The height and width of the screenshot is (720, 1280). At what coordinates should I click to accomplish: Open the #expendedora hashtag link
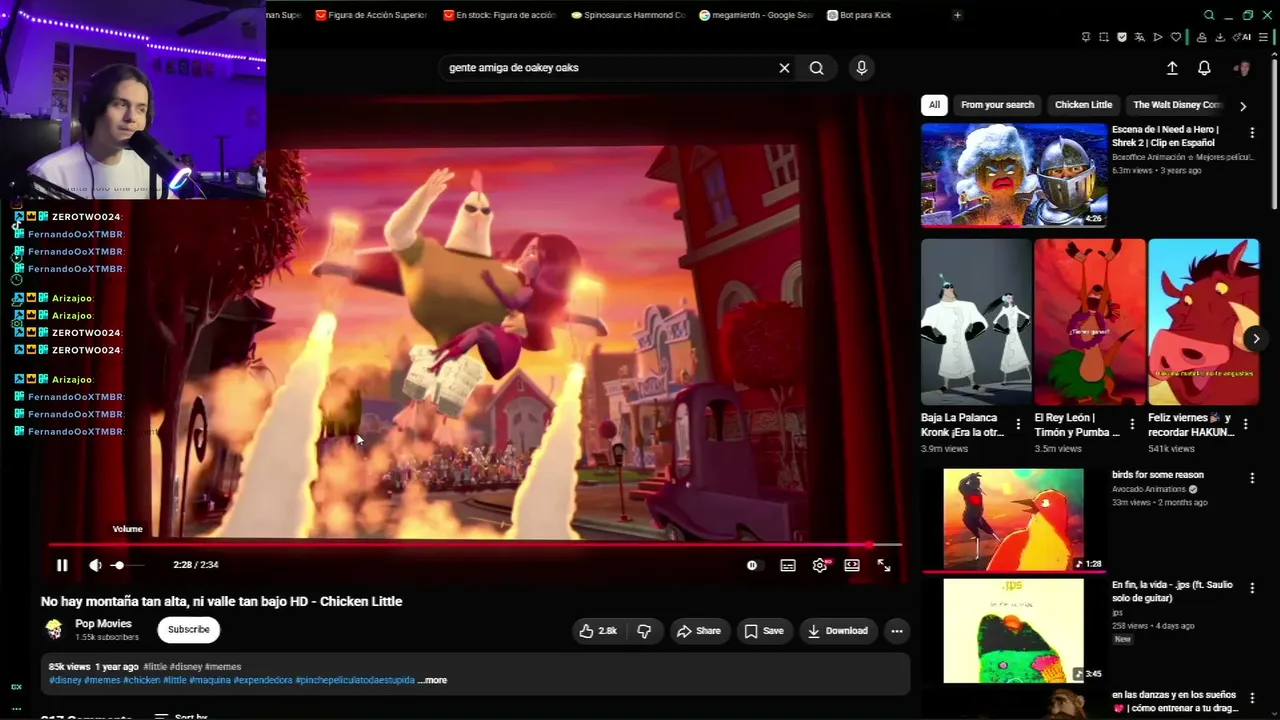click(x=263, y=680)
